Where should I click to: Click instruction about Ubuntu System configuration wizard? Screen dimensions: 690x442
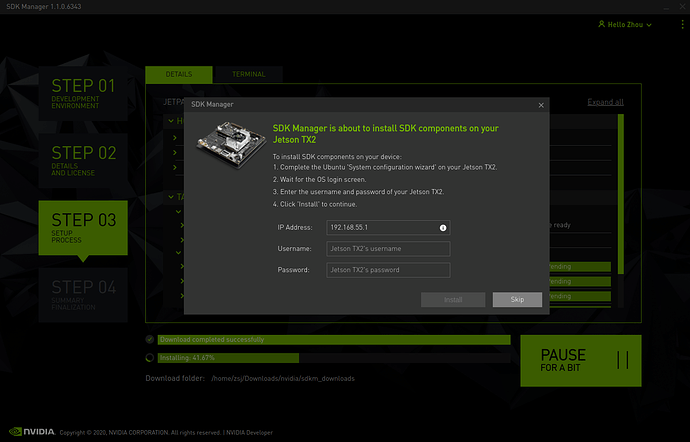385,167
